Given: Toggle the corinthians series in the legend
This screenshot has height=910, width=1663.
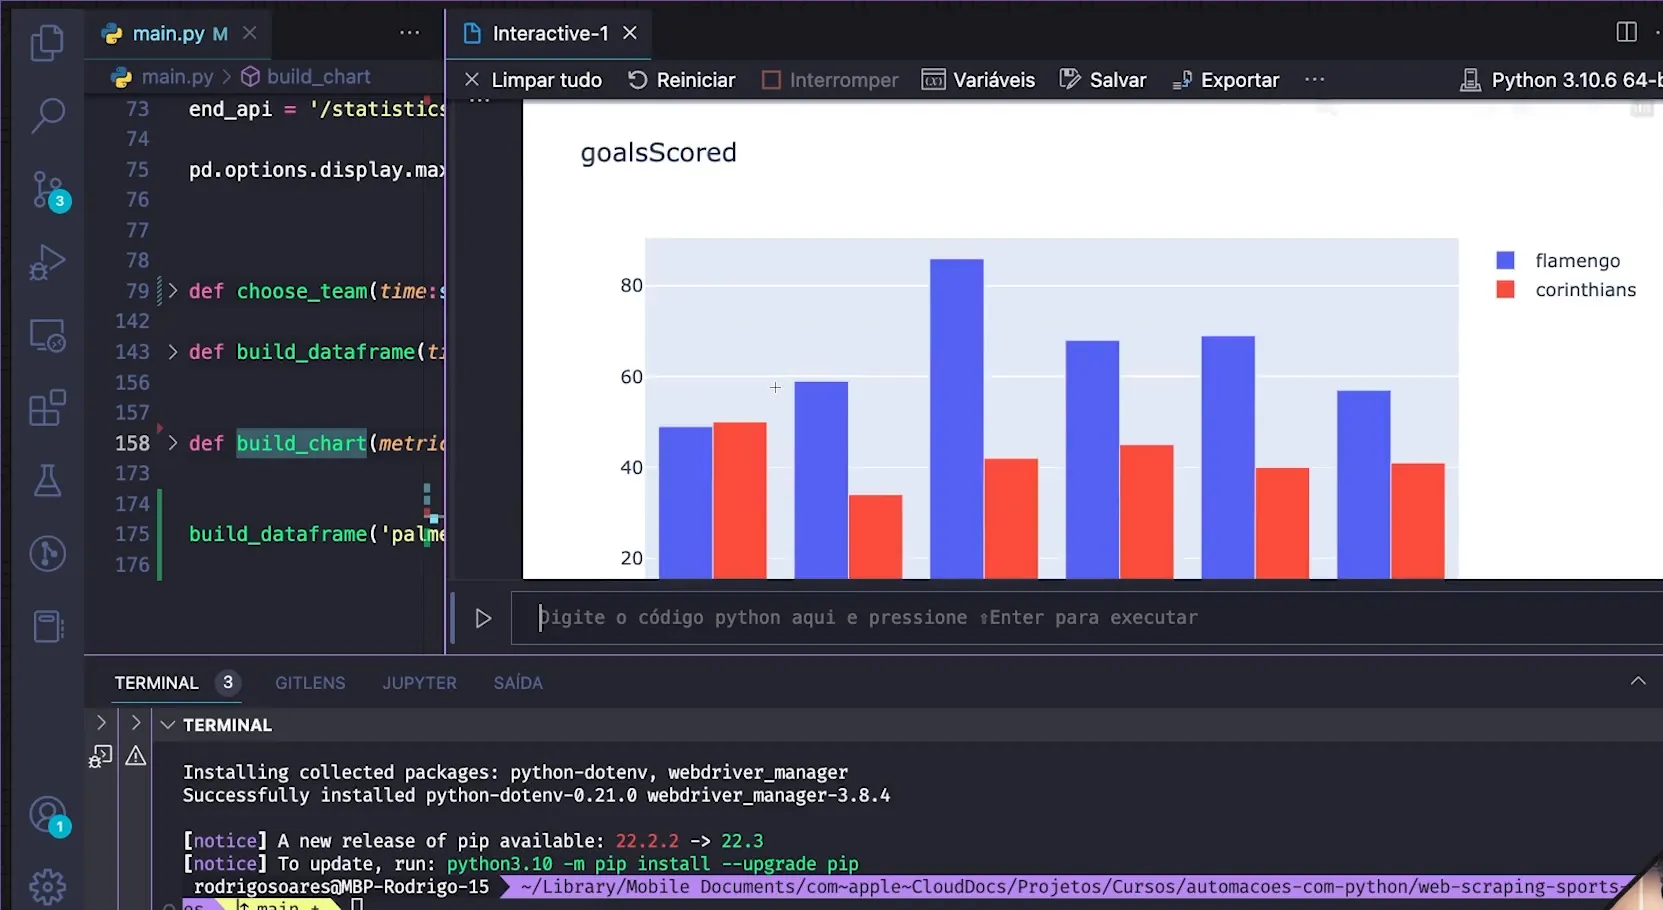Looking at the screenshot, I should tap(1584, 289).
